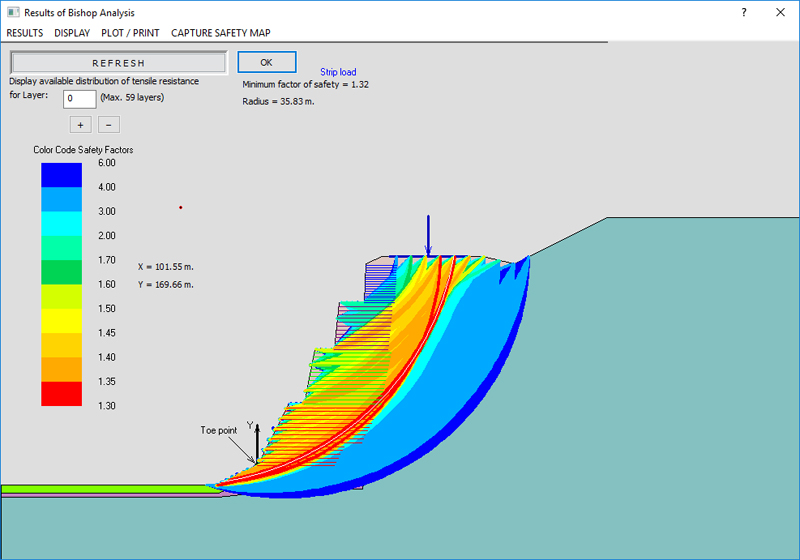Click the green 1.60 safety factor swatch
Viewport: 800px width, 560px height.
61,272
